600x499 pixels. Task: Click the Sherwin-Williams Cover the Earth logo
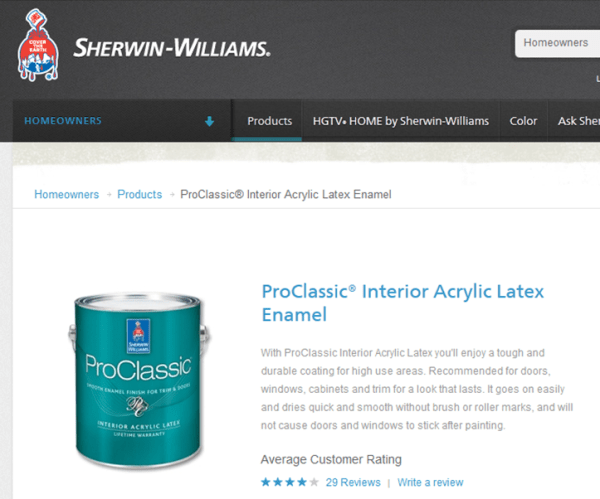[38, 45]
